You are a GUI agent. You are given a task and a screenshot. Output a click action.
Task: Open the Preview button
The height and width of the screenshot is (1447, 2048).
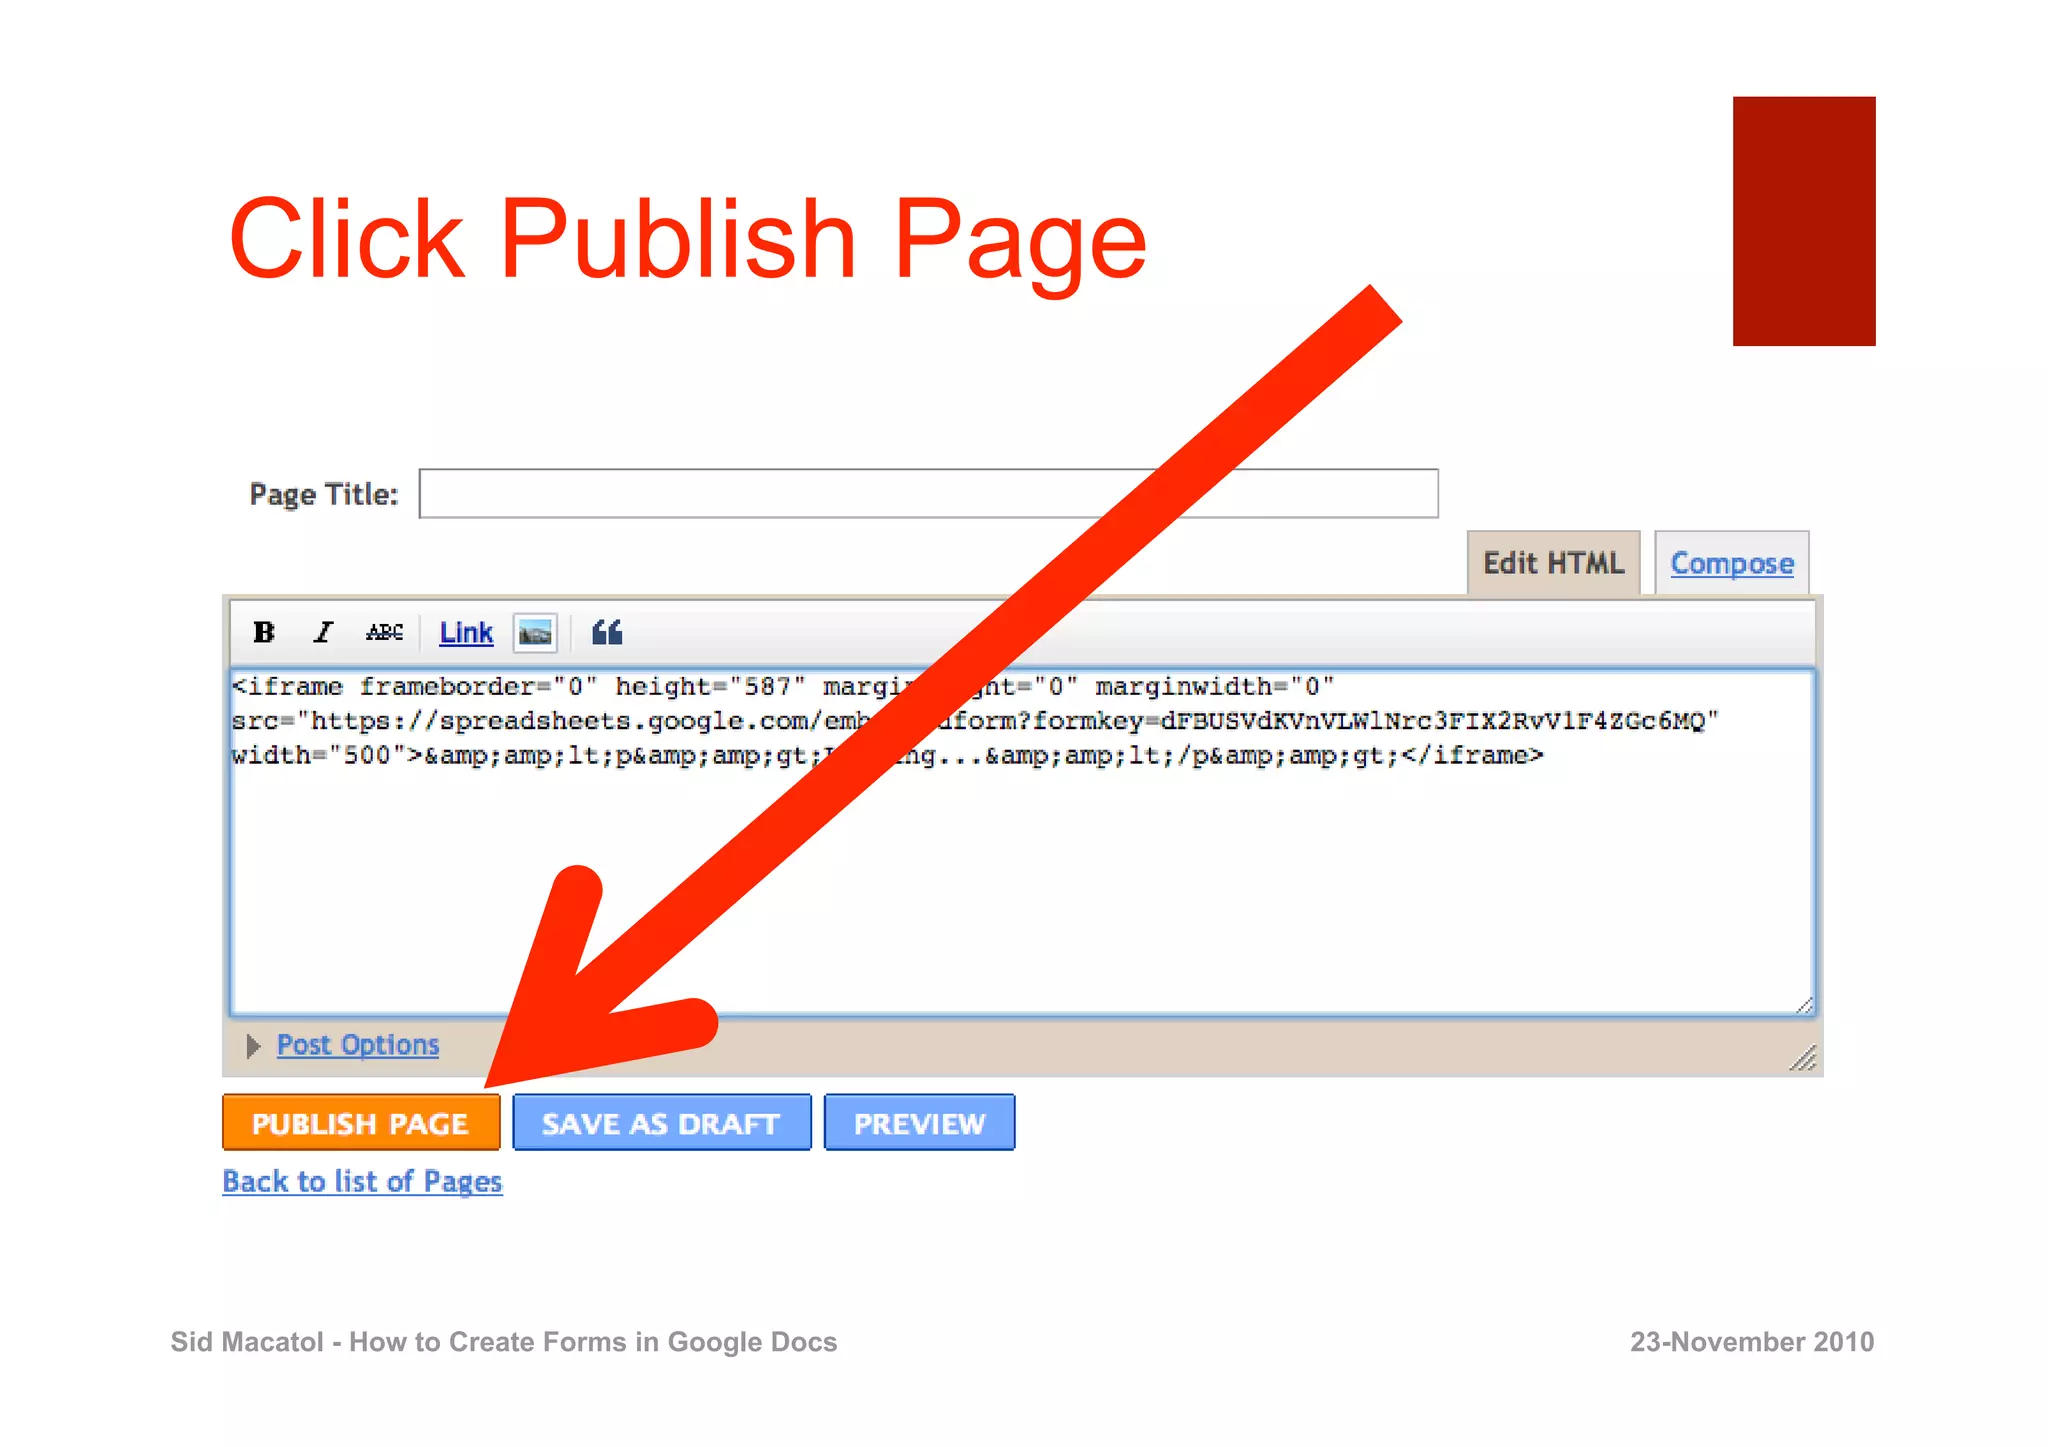pyautogui.click(x=919, y=1123)
